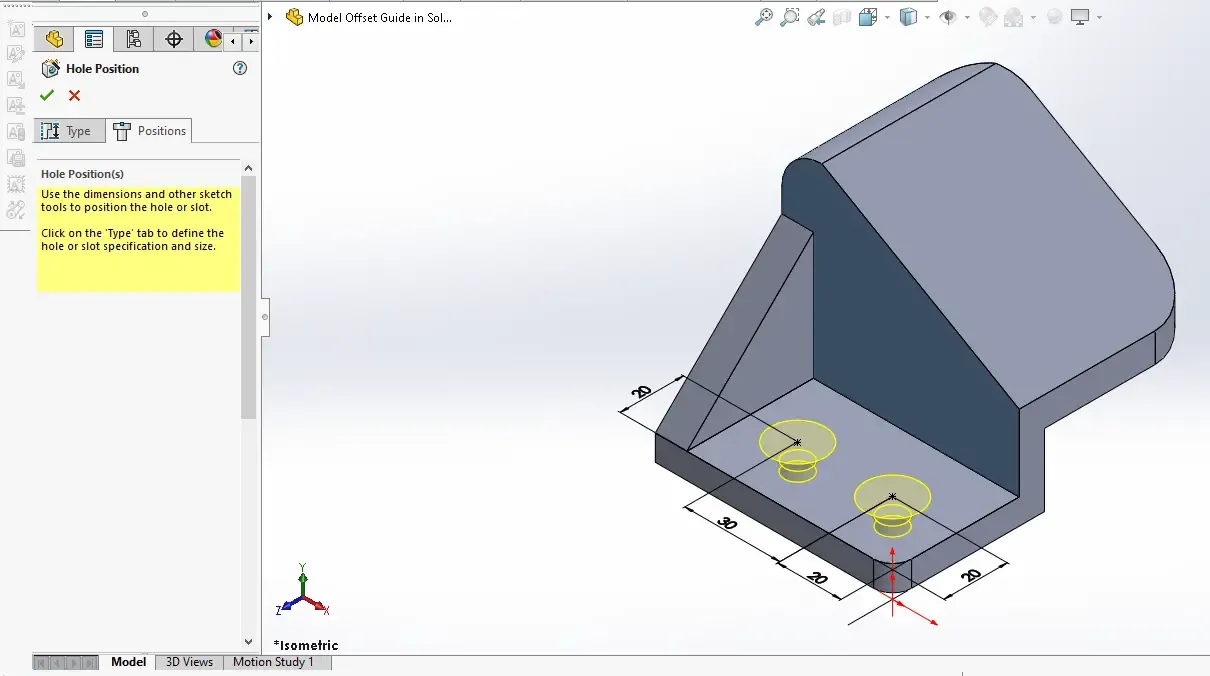The image size is (1210, 676).
Task: Switch to the Type tab
Action: 68,131
